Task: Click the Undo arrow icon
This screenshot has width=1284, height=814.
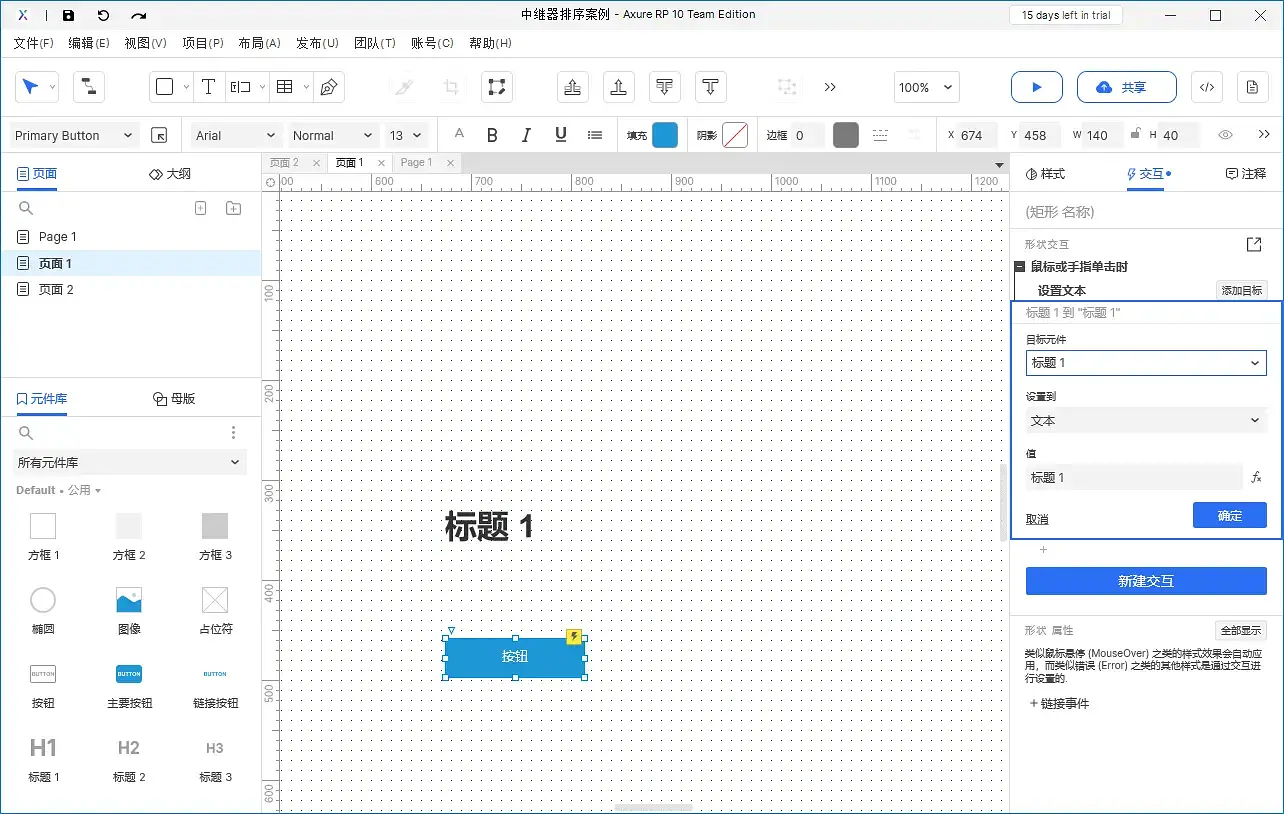Action: (x=103, y=16)
